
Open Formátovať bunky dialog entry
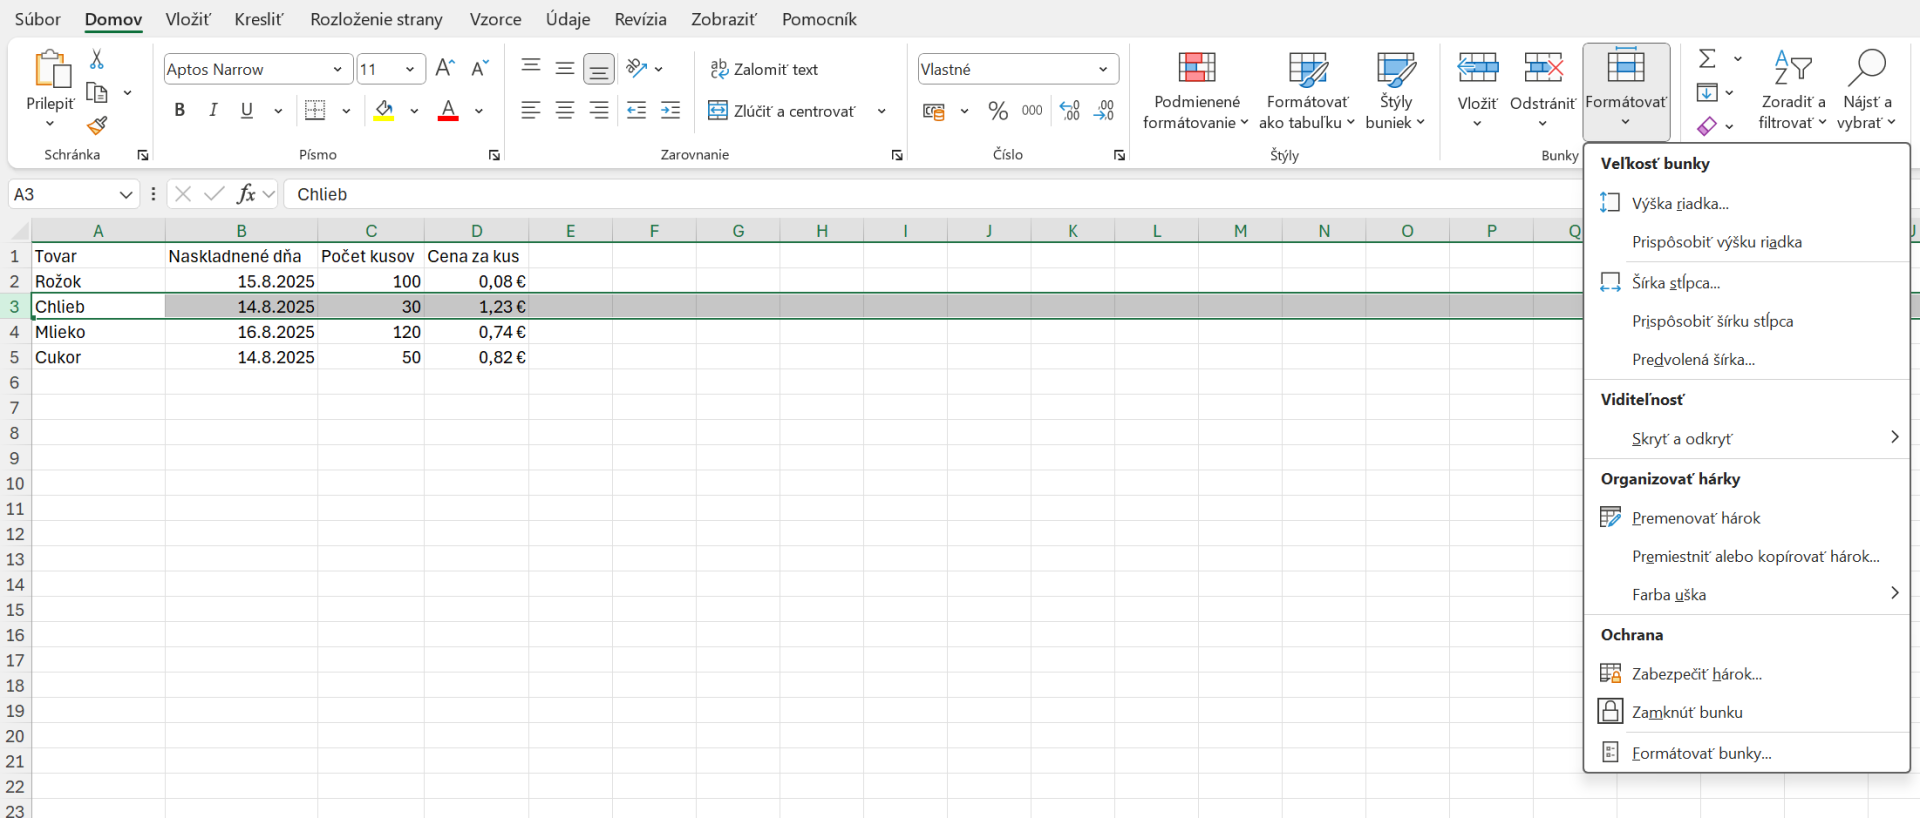(x=1747, y=753)
